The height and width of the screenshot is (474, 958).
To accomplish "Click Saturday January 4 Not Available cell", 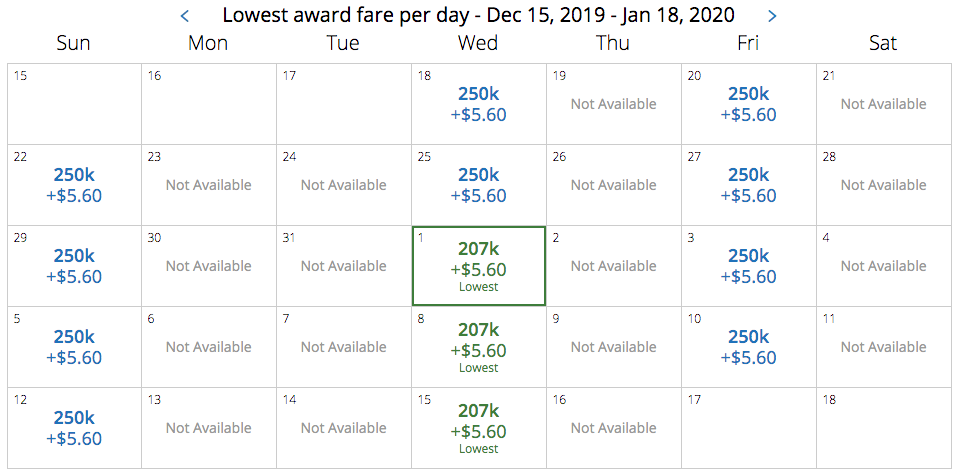I will pyautogui.click(x=883, y=266).
